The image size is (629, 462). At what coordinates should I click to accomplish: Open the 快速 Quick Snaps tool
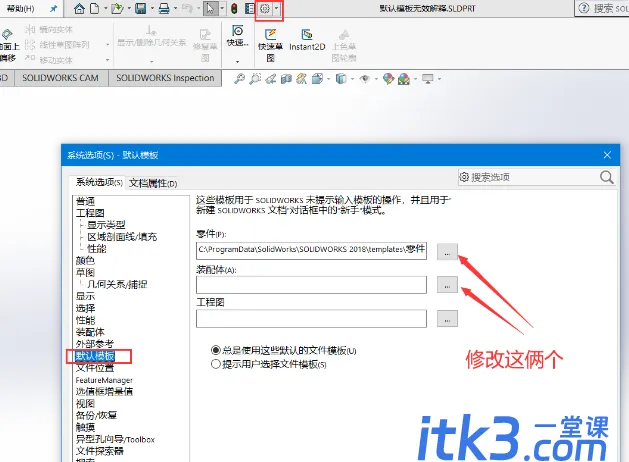(237, 36)
